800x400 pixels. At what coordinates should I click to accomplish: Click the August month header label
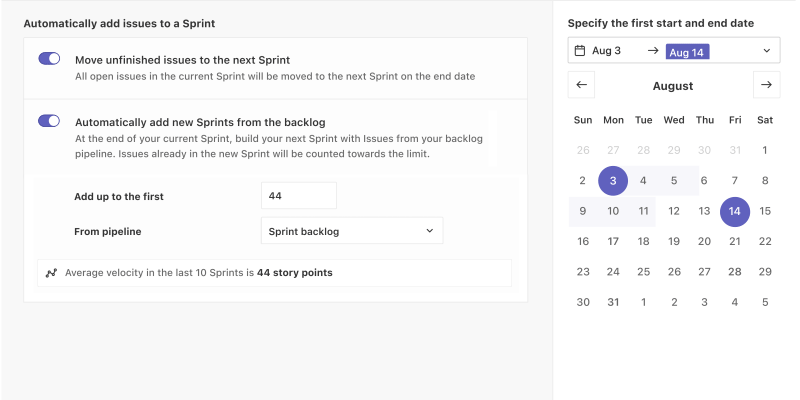pos(673,86)
